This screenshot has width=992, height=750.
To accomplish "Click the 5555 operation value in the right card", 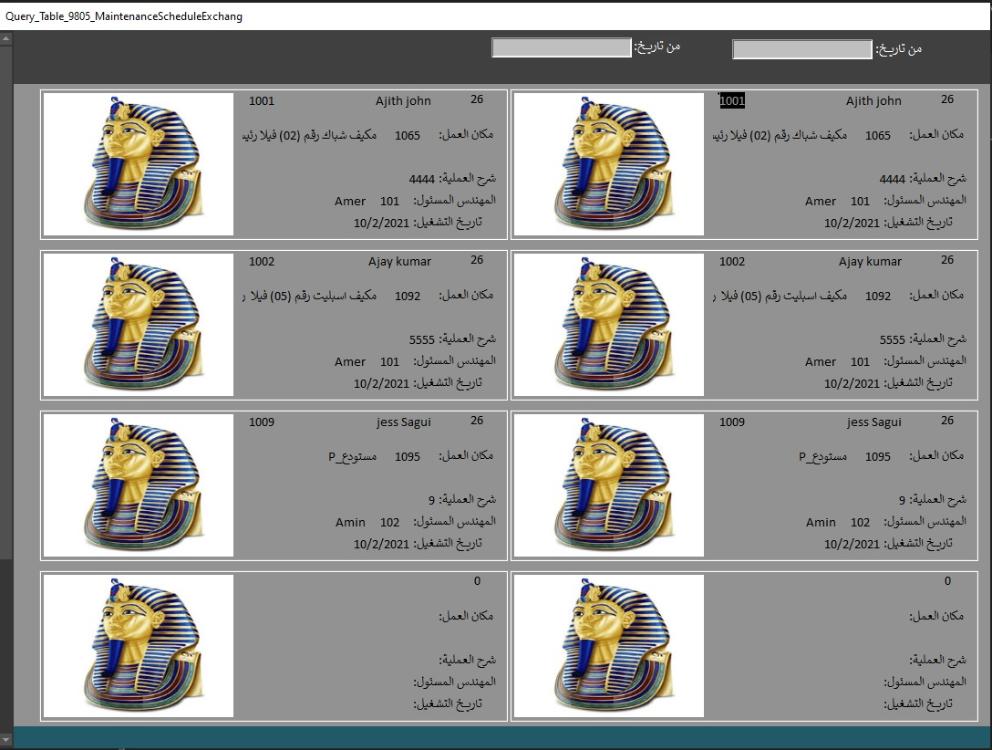I will tap(892, 340).
